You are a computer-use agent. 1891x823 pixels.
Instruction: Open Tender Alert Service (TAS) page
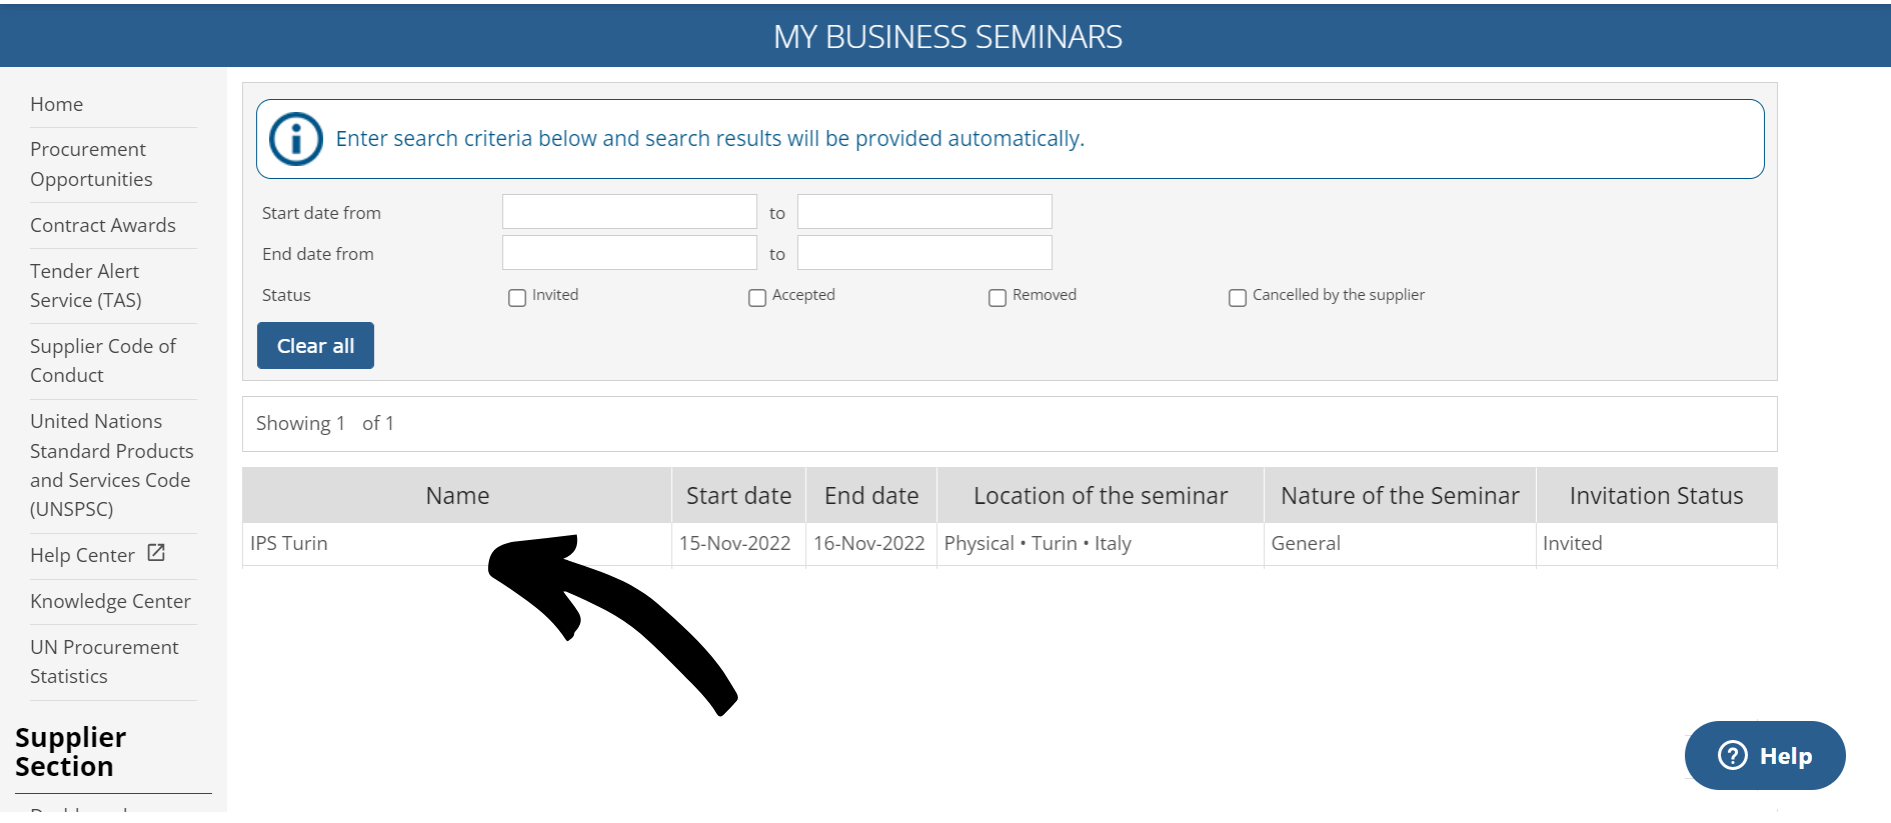click(x=86, y=285)
